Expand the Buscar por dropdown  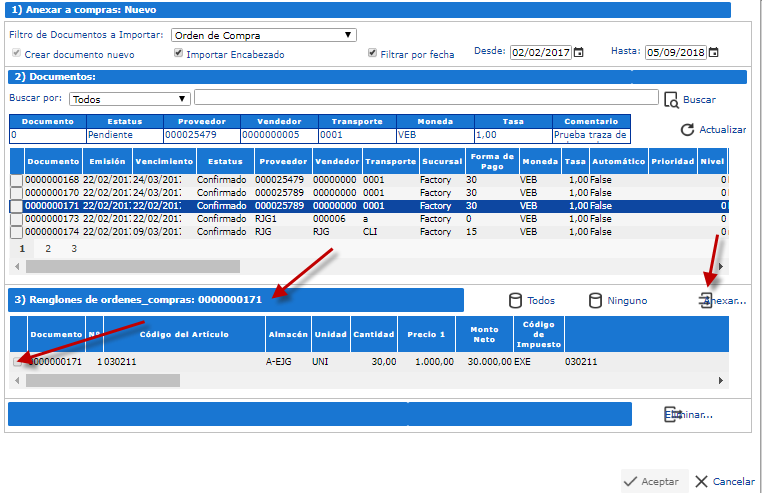pyautogui.click(x=130, y=99)
